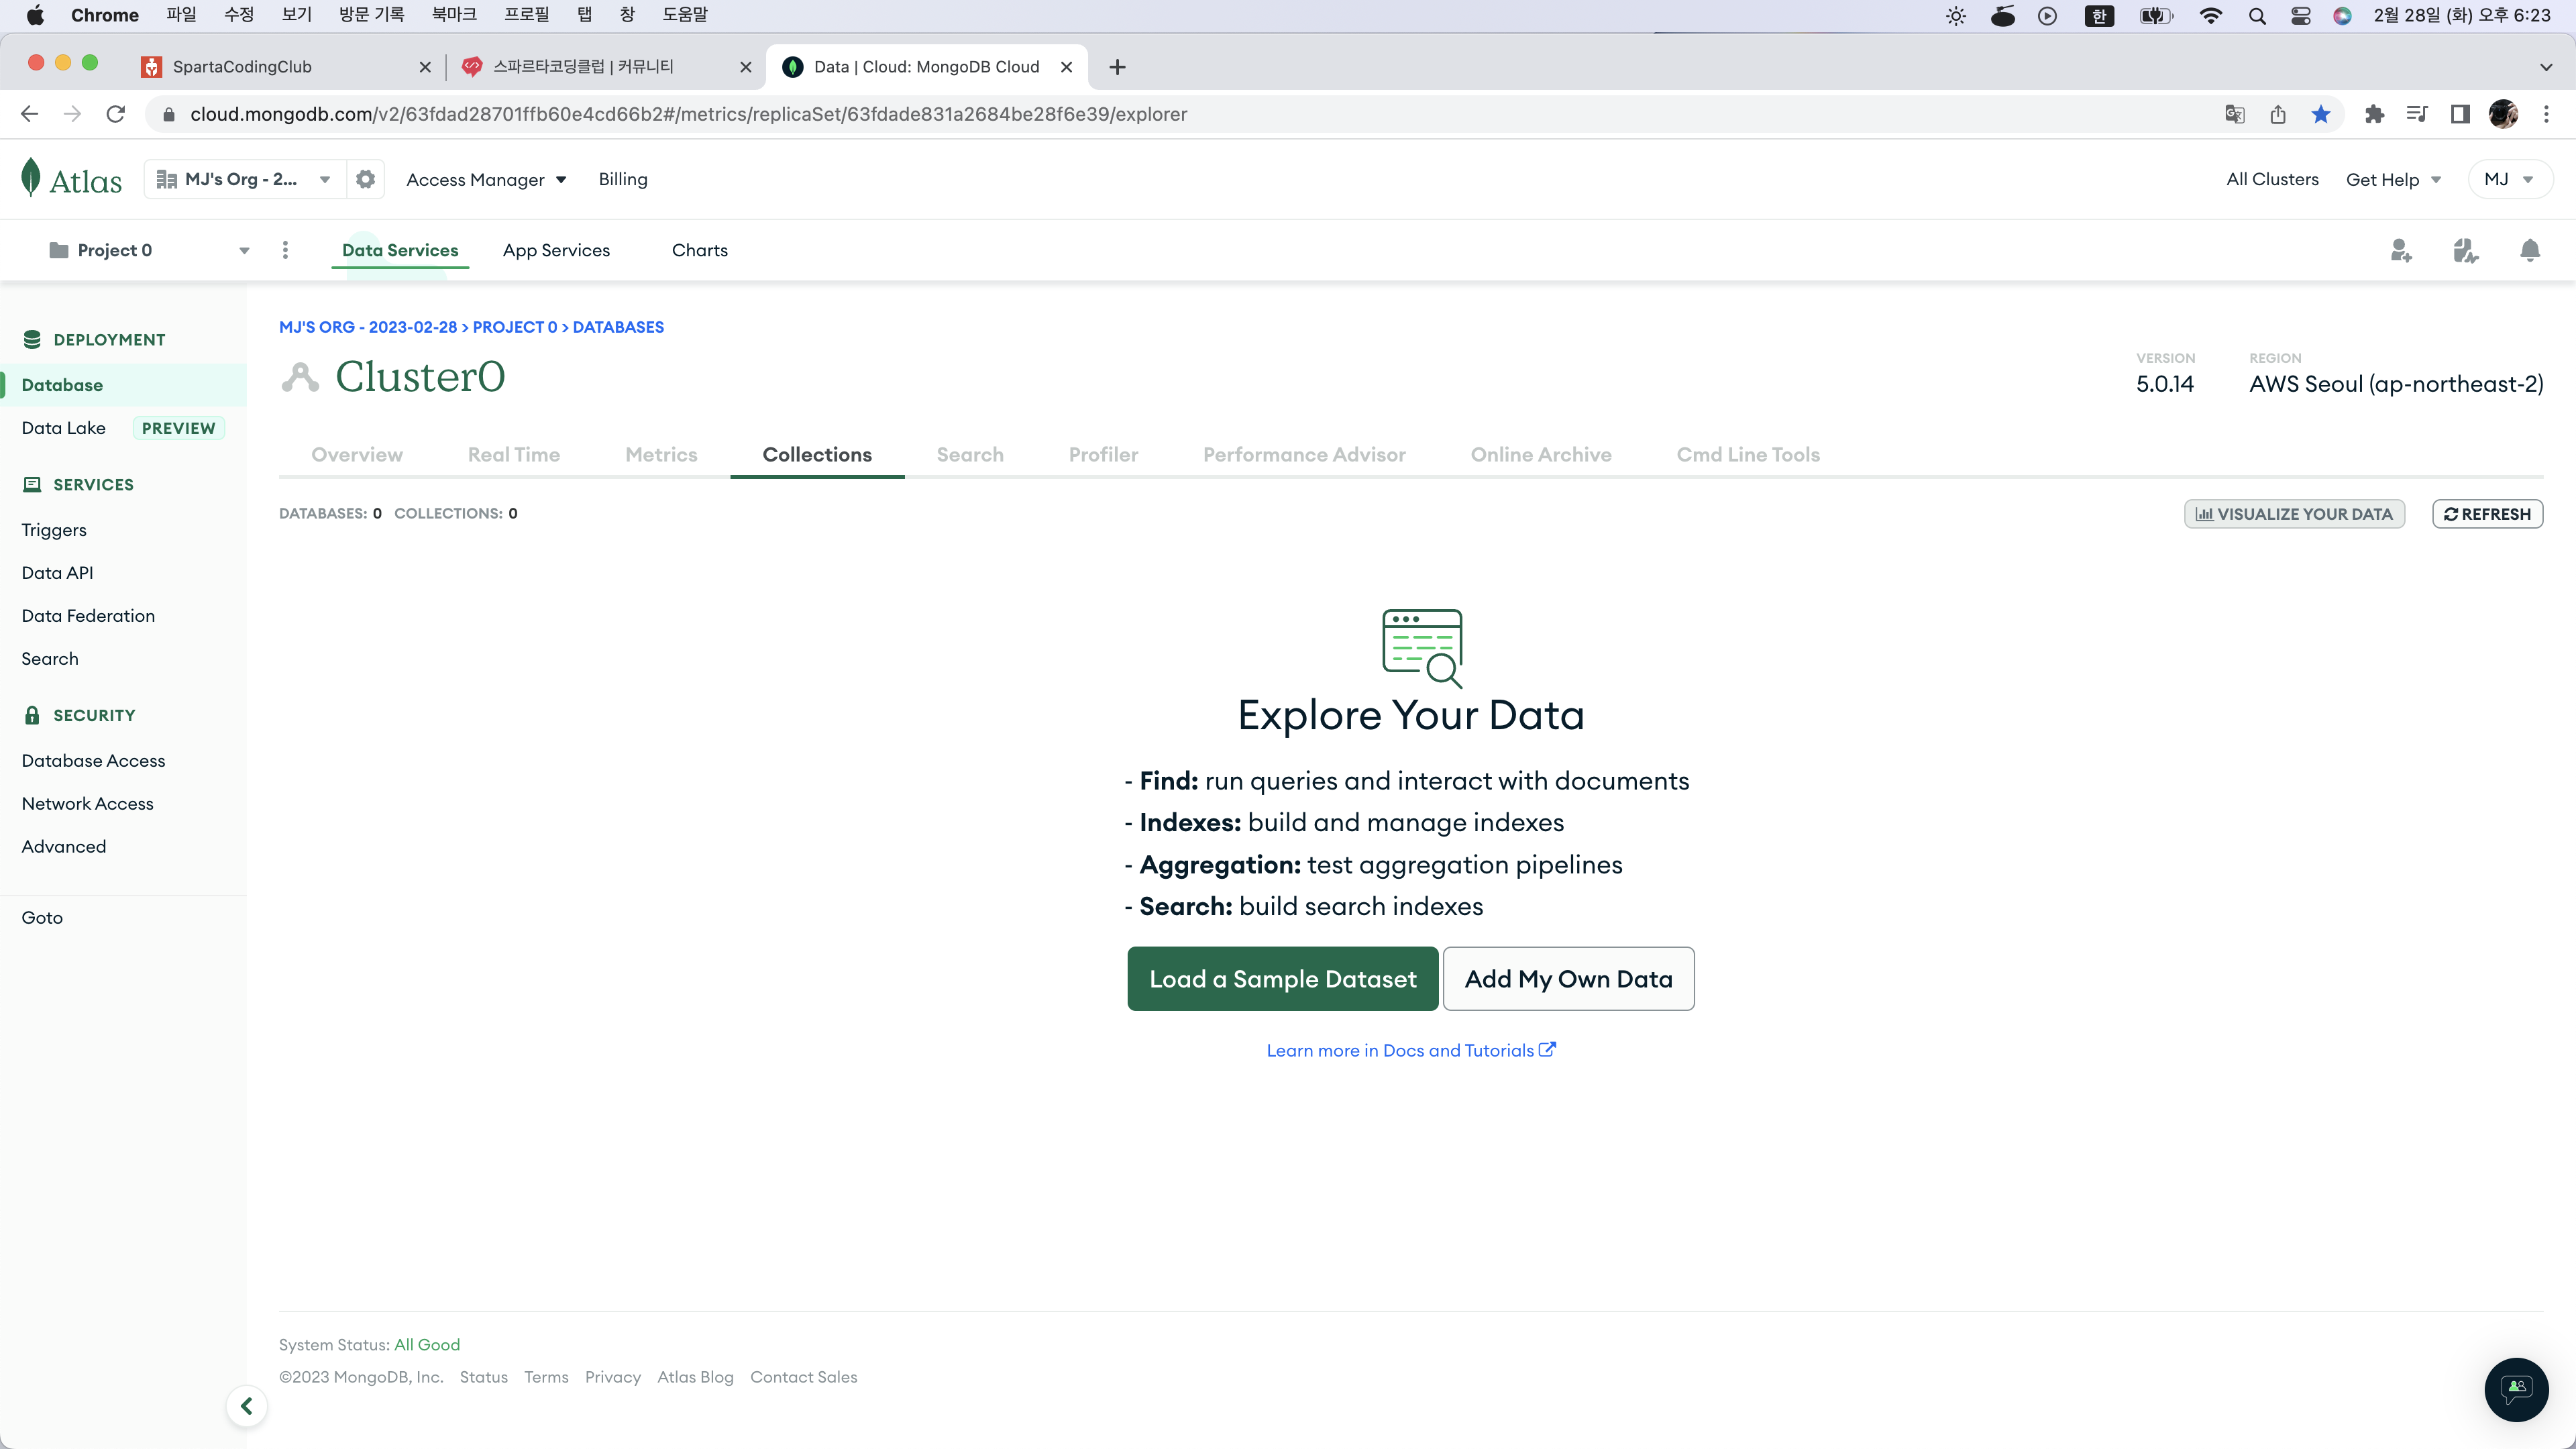Switch to Data Services tab
This screenshot has height=1449, width=2576.
(400, 250)
